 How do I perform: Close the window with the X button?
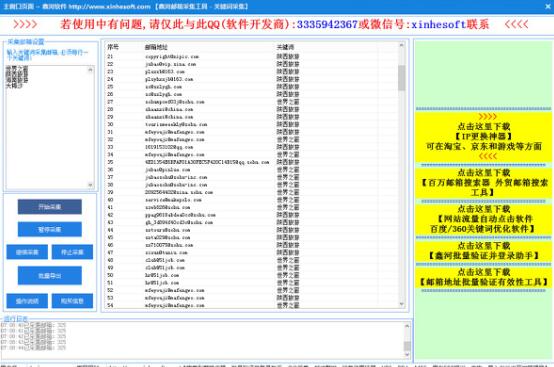tap(548, 6)
